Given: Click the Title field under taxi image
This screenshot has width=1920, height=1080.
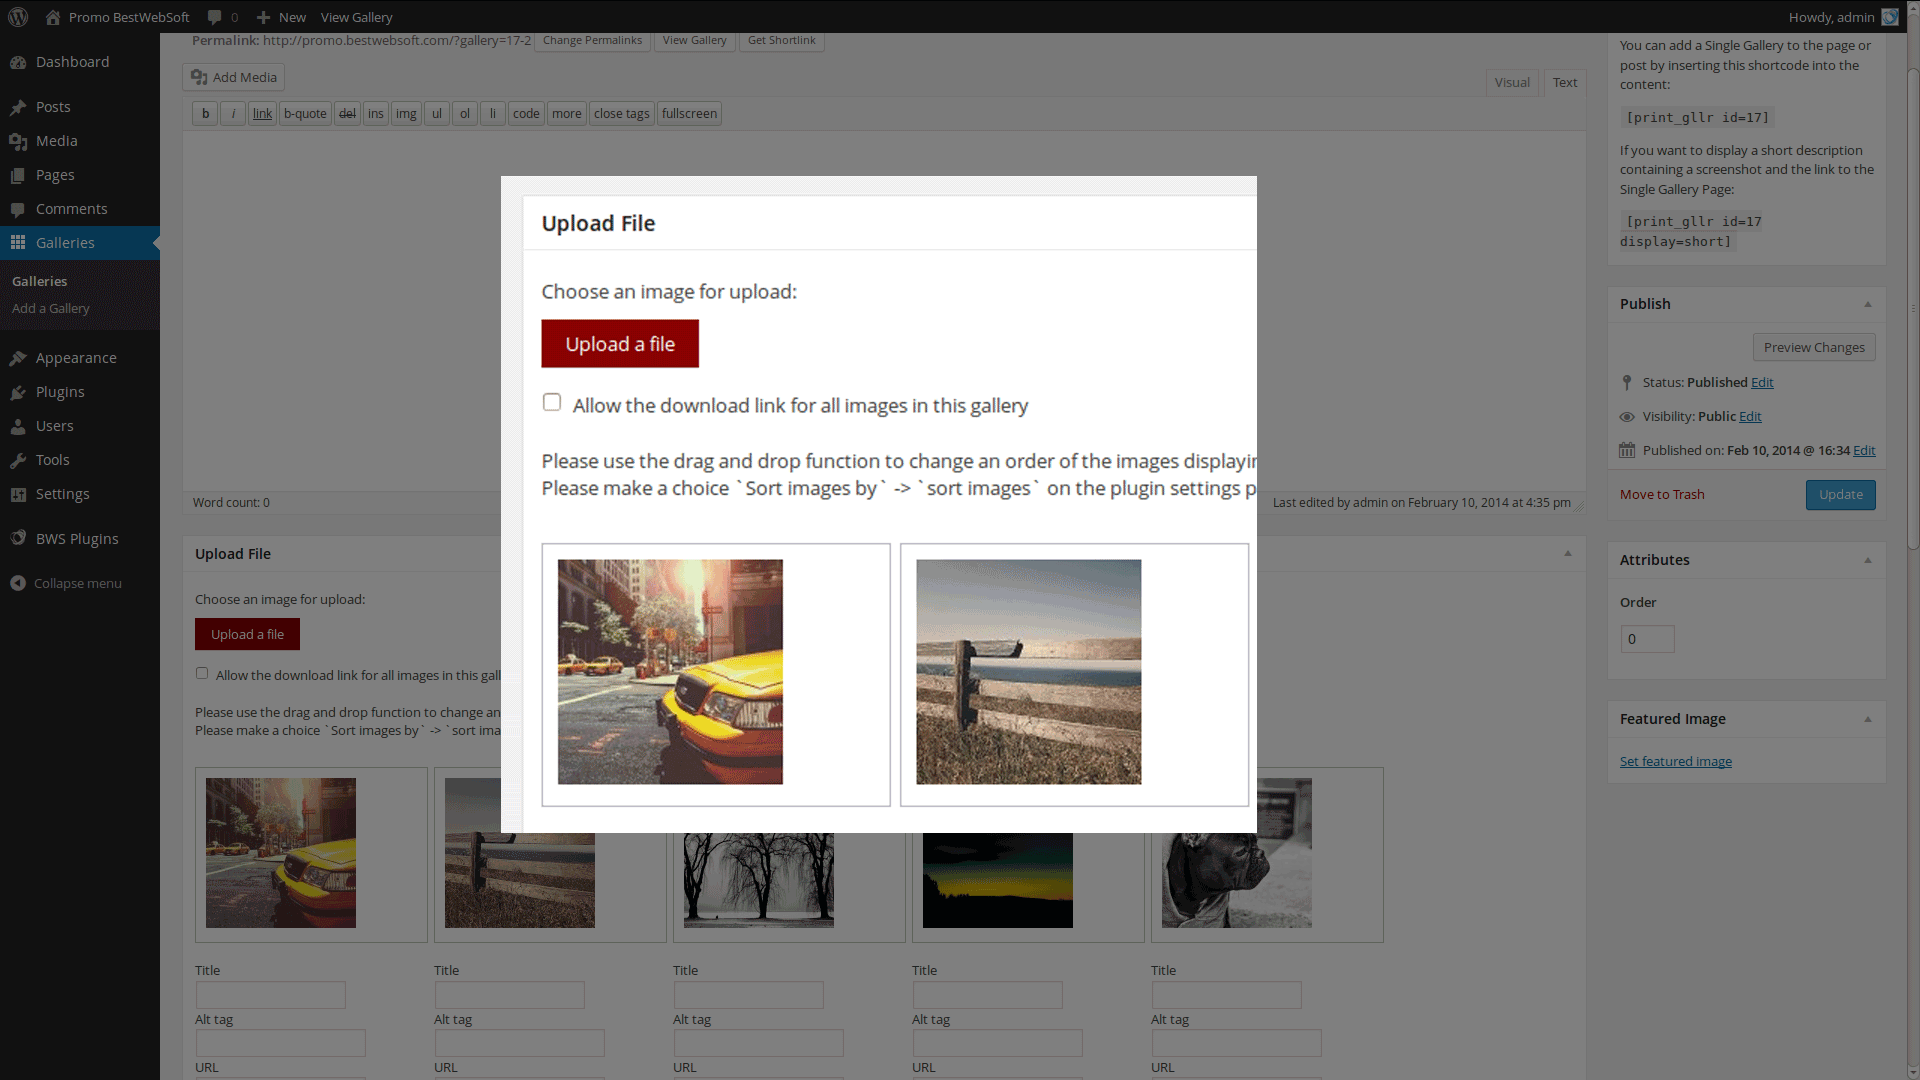Looking at the screenshot, I should point(270,994).
